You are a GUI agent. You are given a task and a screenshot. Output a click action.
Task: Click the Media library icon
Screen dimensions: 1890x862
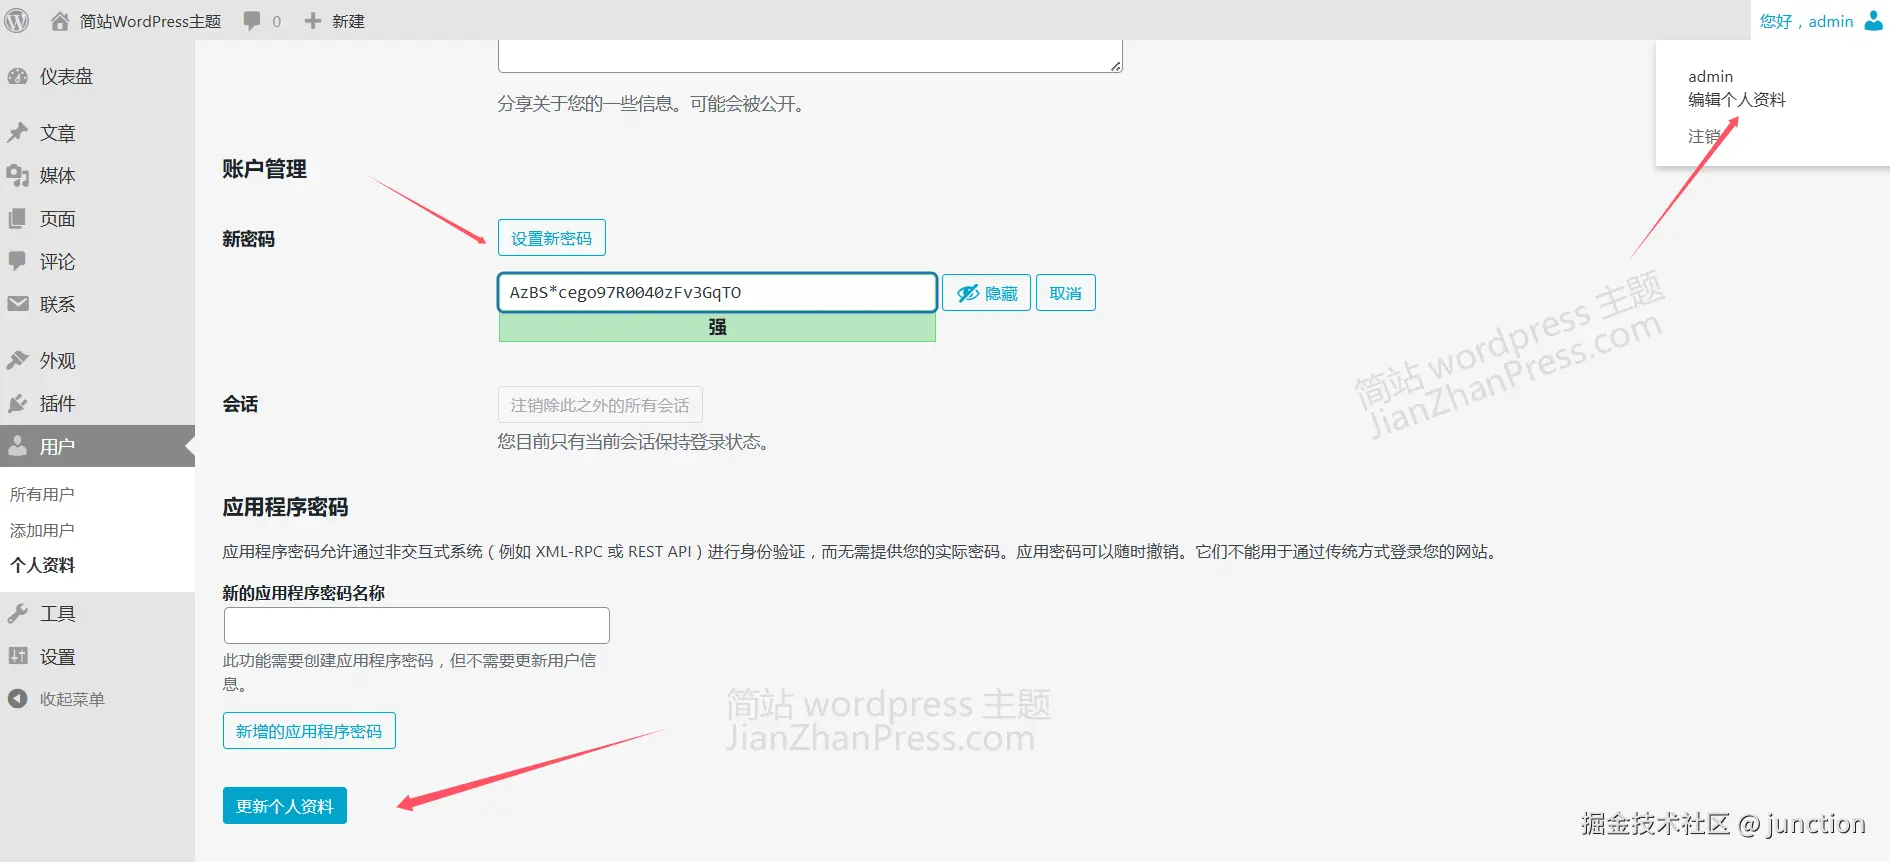pos(18,176)
